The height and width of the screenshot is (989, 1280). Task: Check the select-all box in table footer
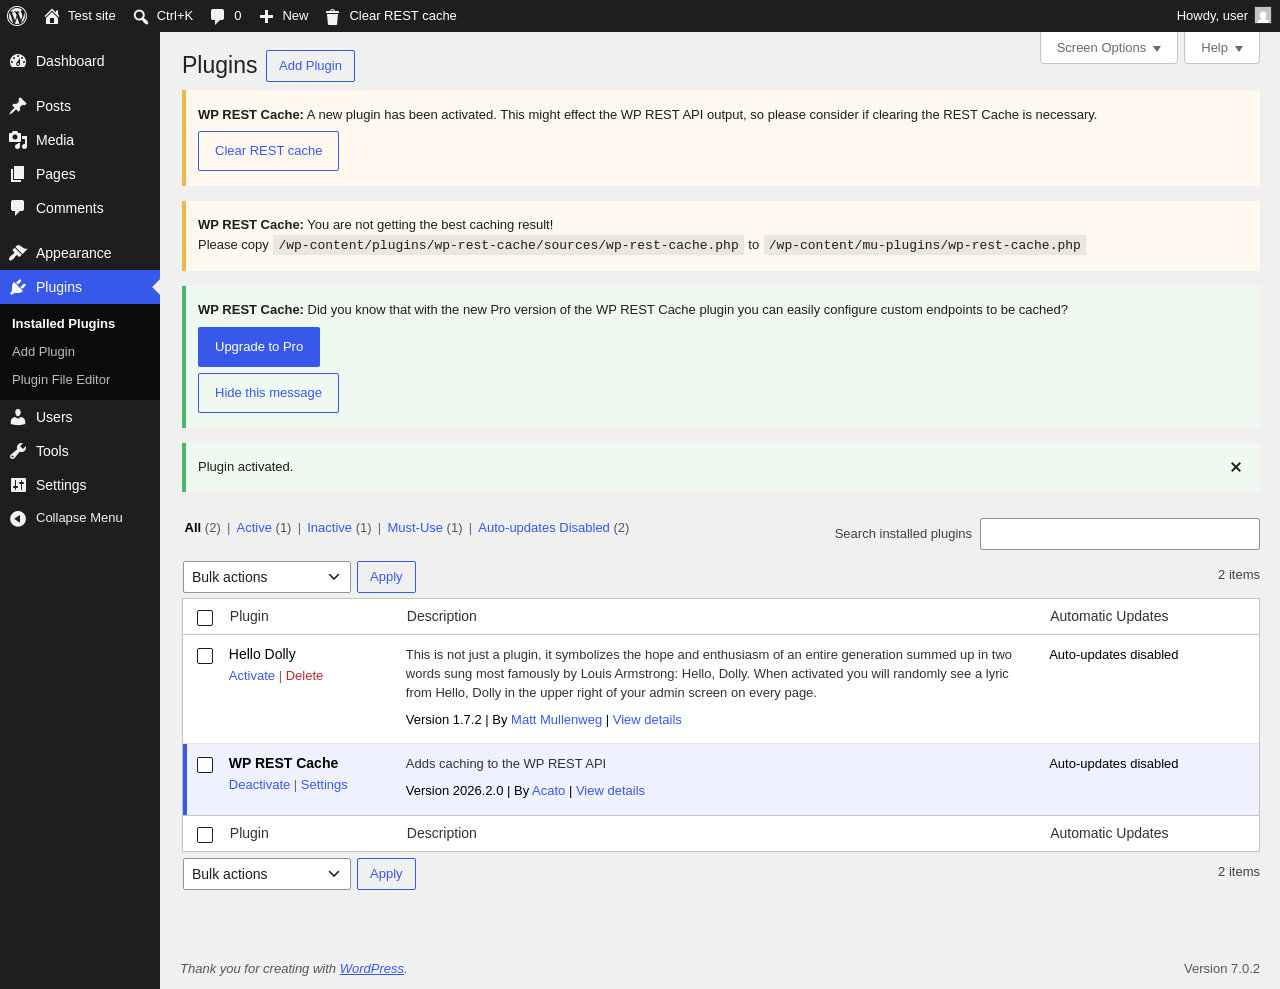click(205, 835)
